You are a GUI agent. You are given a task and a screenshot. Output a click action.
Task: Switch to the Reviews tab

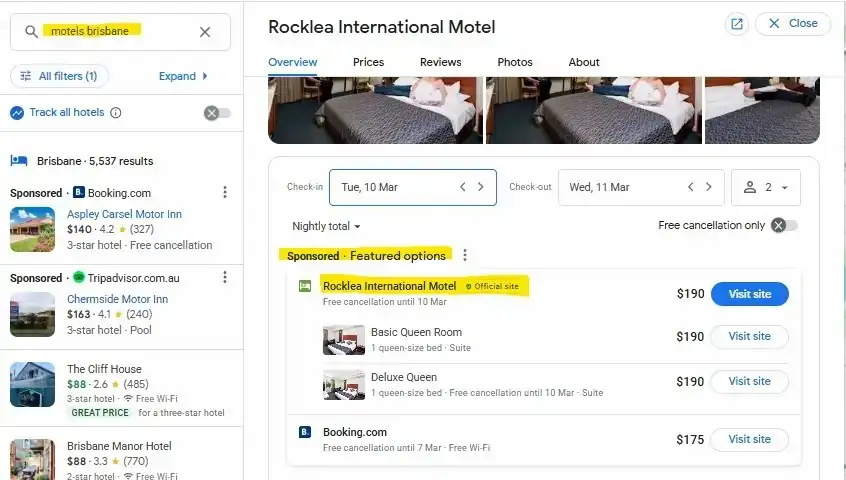[440, 62]
